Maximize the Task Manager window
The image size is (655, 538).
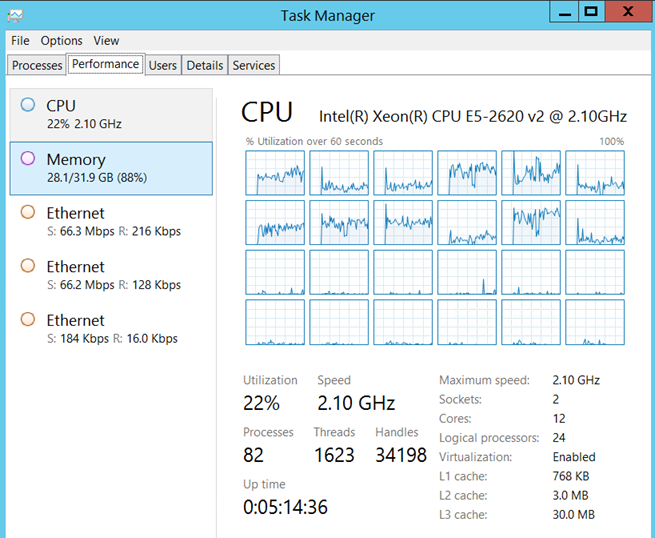[x=591, y=12]
